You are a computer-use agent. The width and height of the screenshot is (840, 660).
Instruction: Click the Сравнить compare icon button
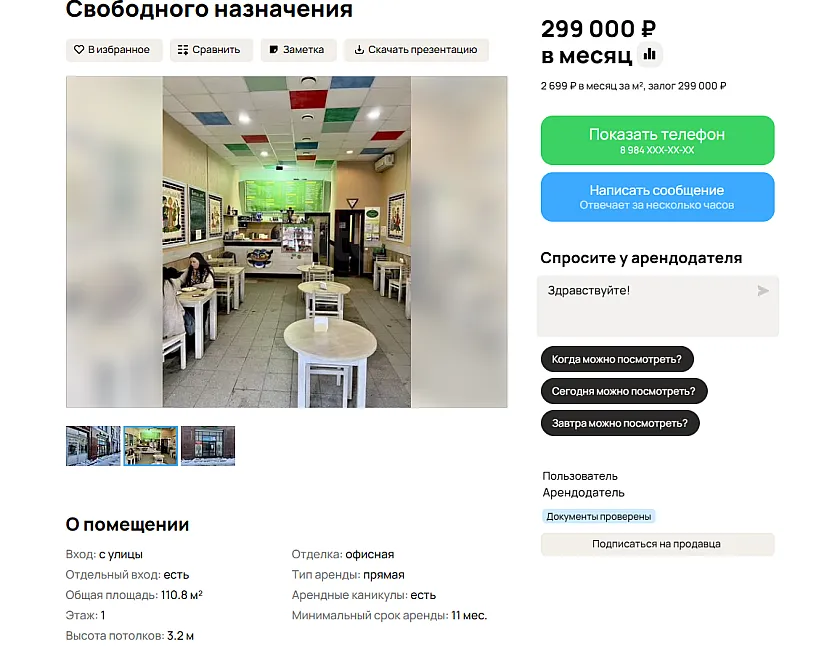(x=208, y=50)
